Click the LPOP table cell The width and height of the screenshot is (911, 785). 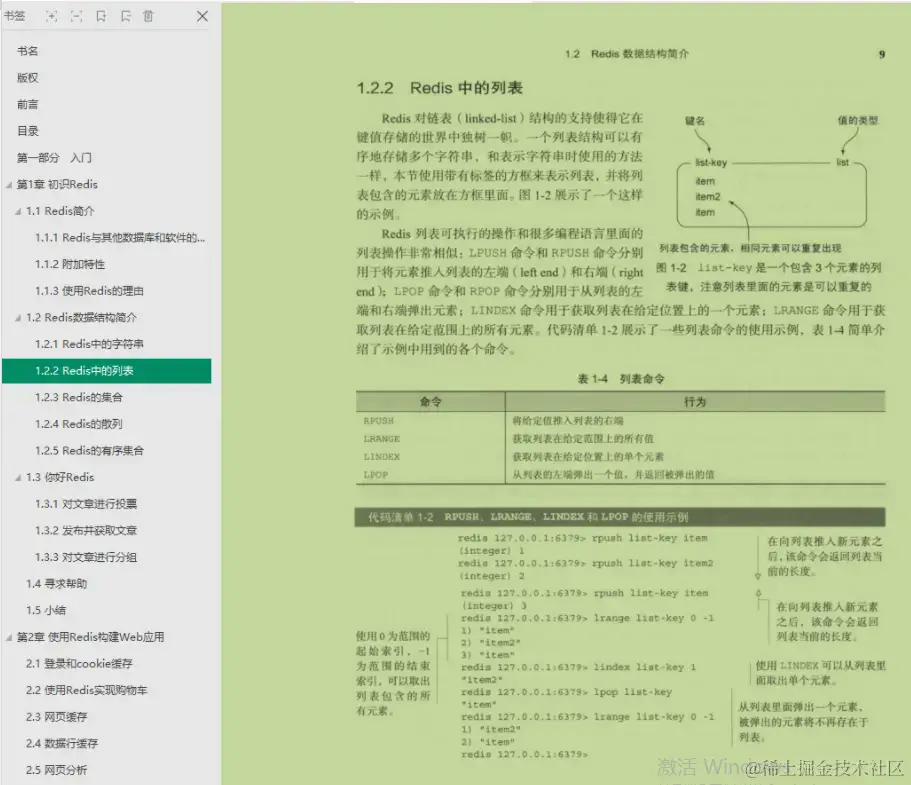(x=375, y=475)
